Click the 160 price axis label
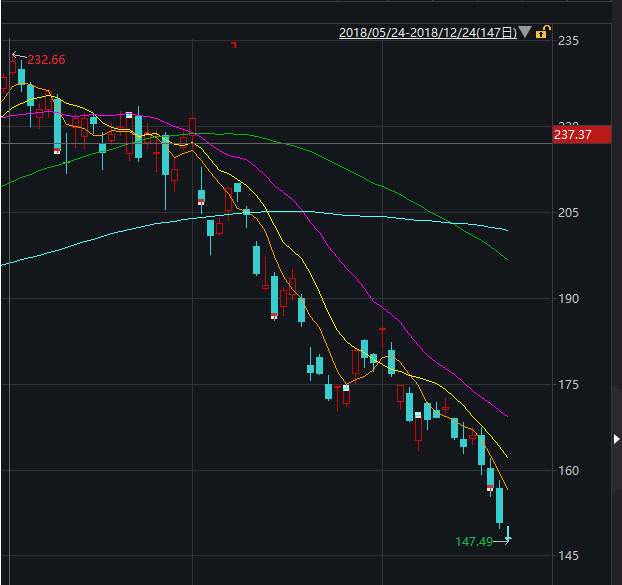 (x=568, y=471)
